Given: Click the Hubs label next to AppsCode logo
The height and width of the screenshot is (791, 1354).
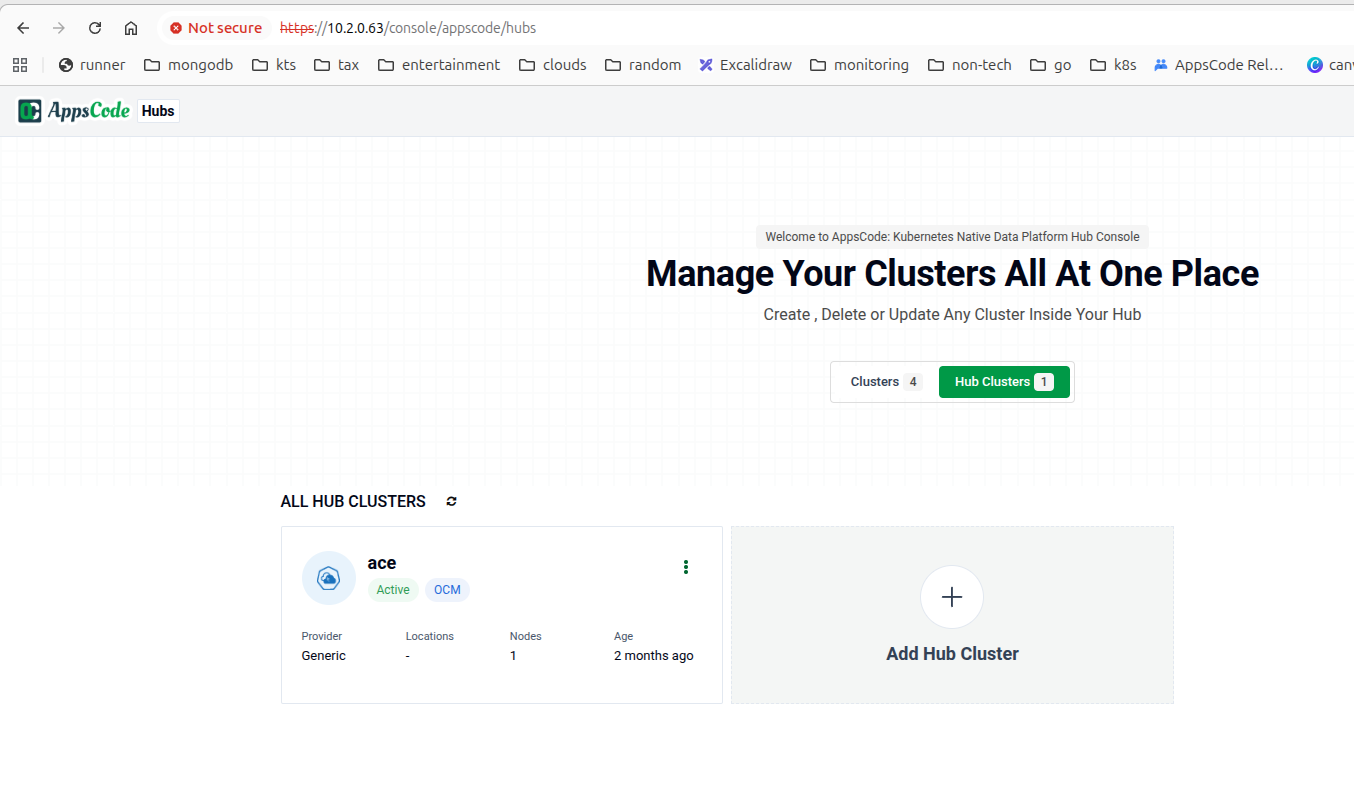Looking at the screenshot, I should pos(158,111).
